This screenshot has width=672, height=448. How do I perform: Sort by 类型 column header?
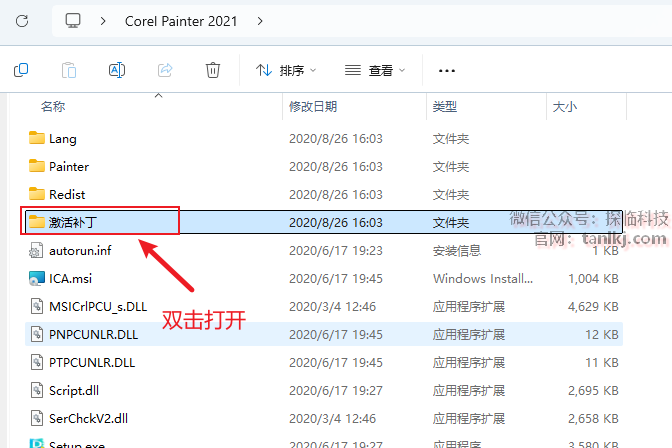tap(444, 106)
